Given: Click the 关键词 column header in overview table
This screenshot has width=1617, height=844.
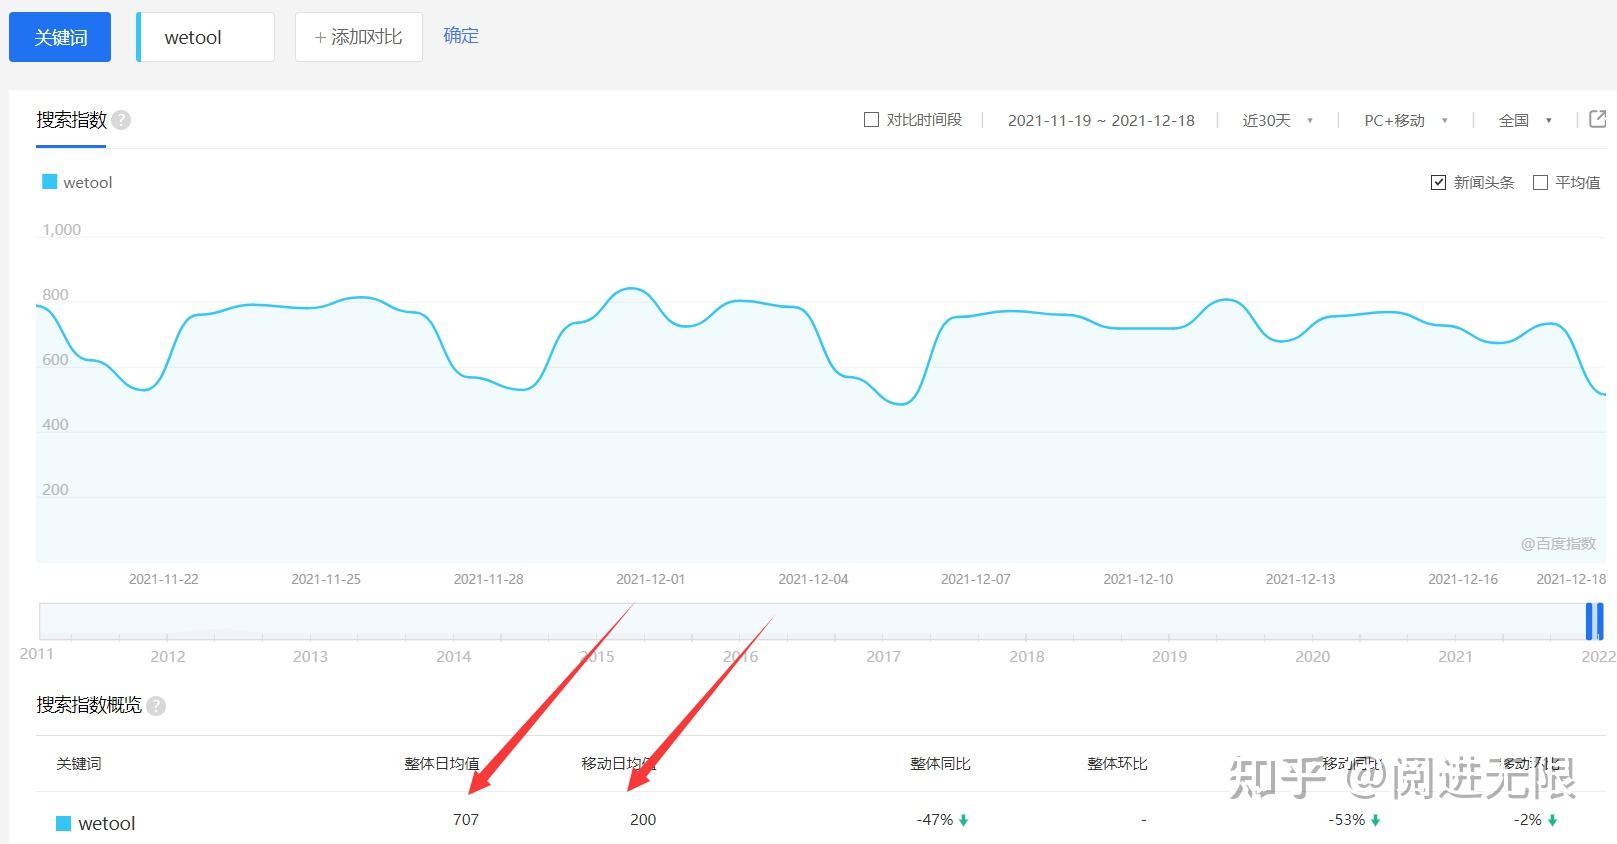Looking at the screenshot, I should 79,764.
